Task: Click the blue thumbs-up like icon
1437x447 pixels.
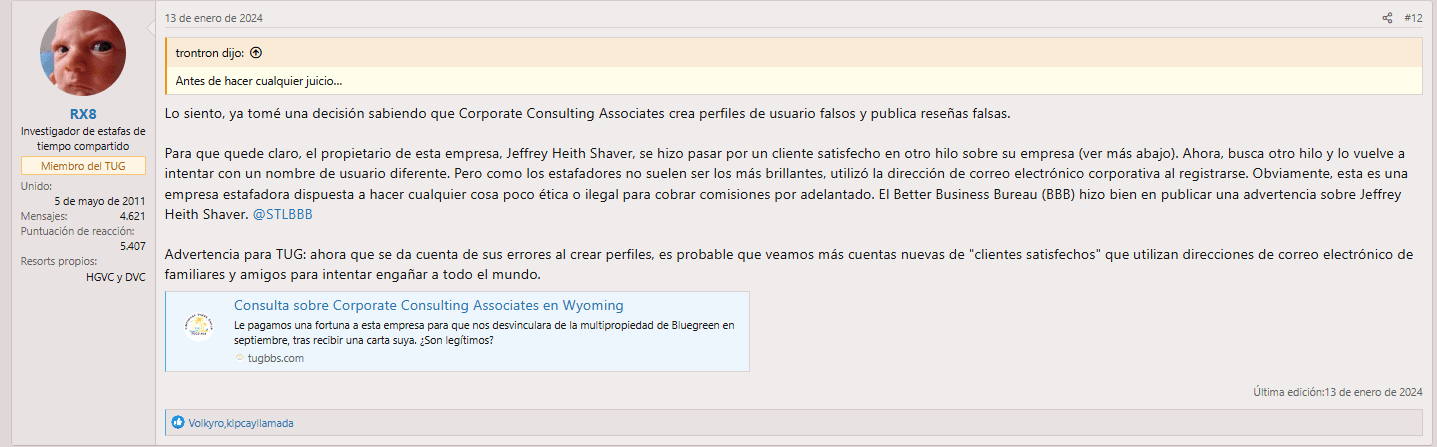Action: click(179, 423)
